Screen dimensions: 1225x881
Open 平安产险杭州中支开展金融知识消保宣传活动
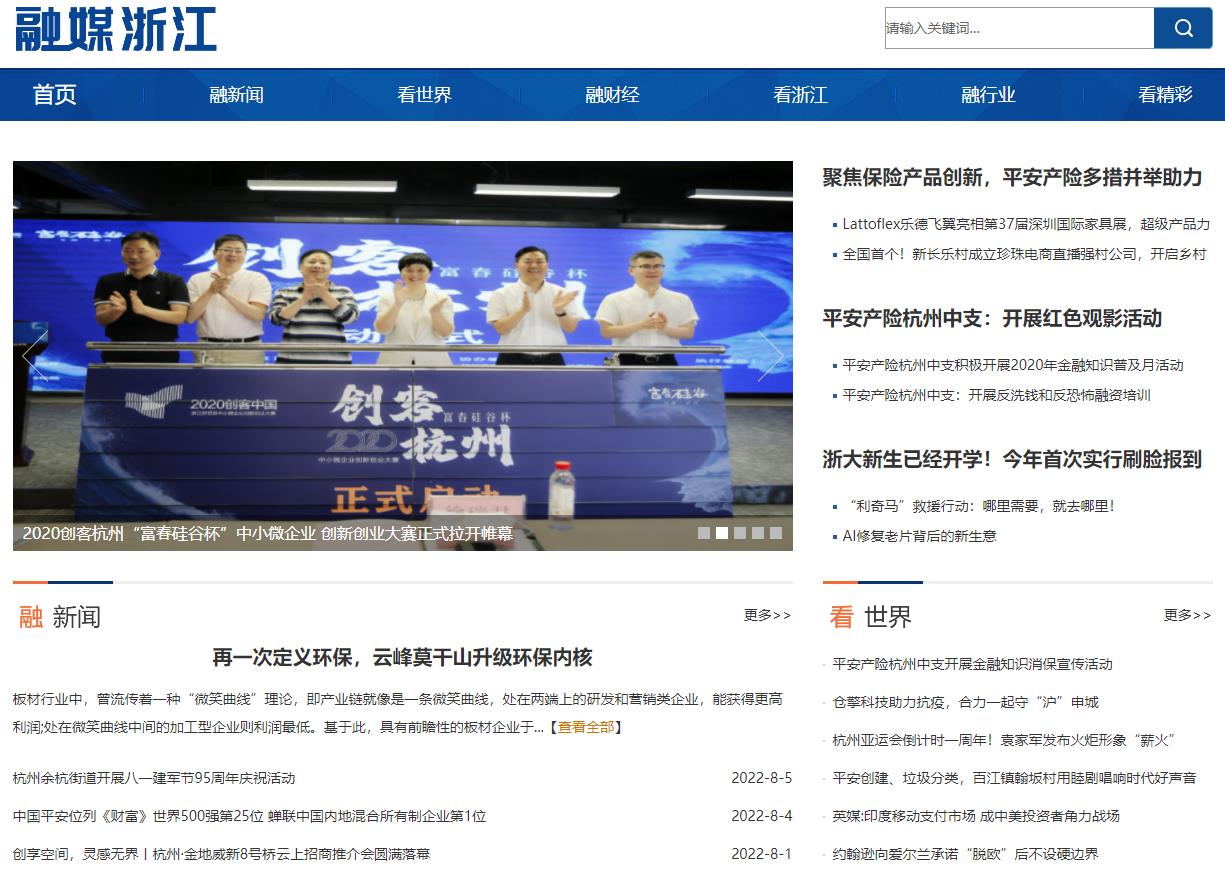coord(973,664)
